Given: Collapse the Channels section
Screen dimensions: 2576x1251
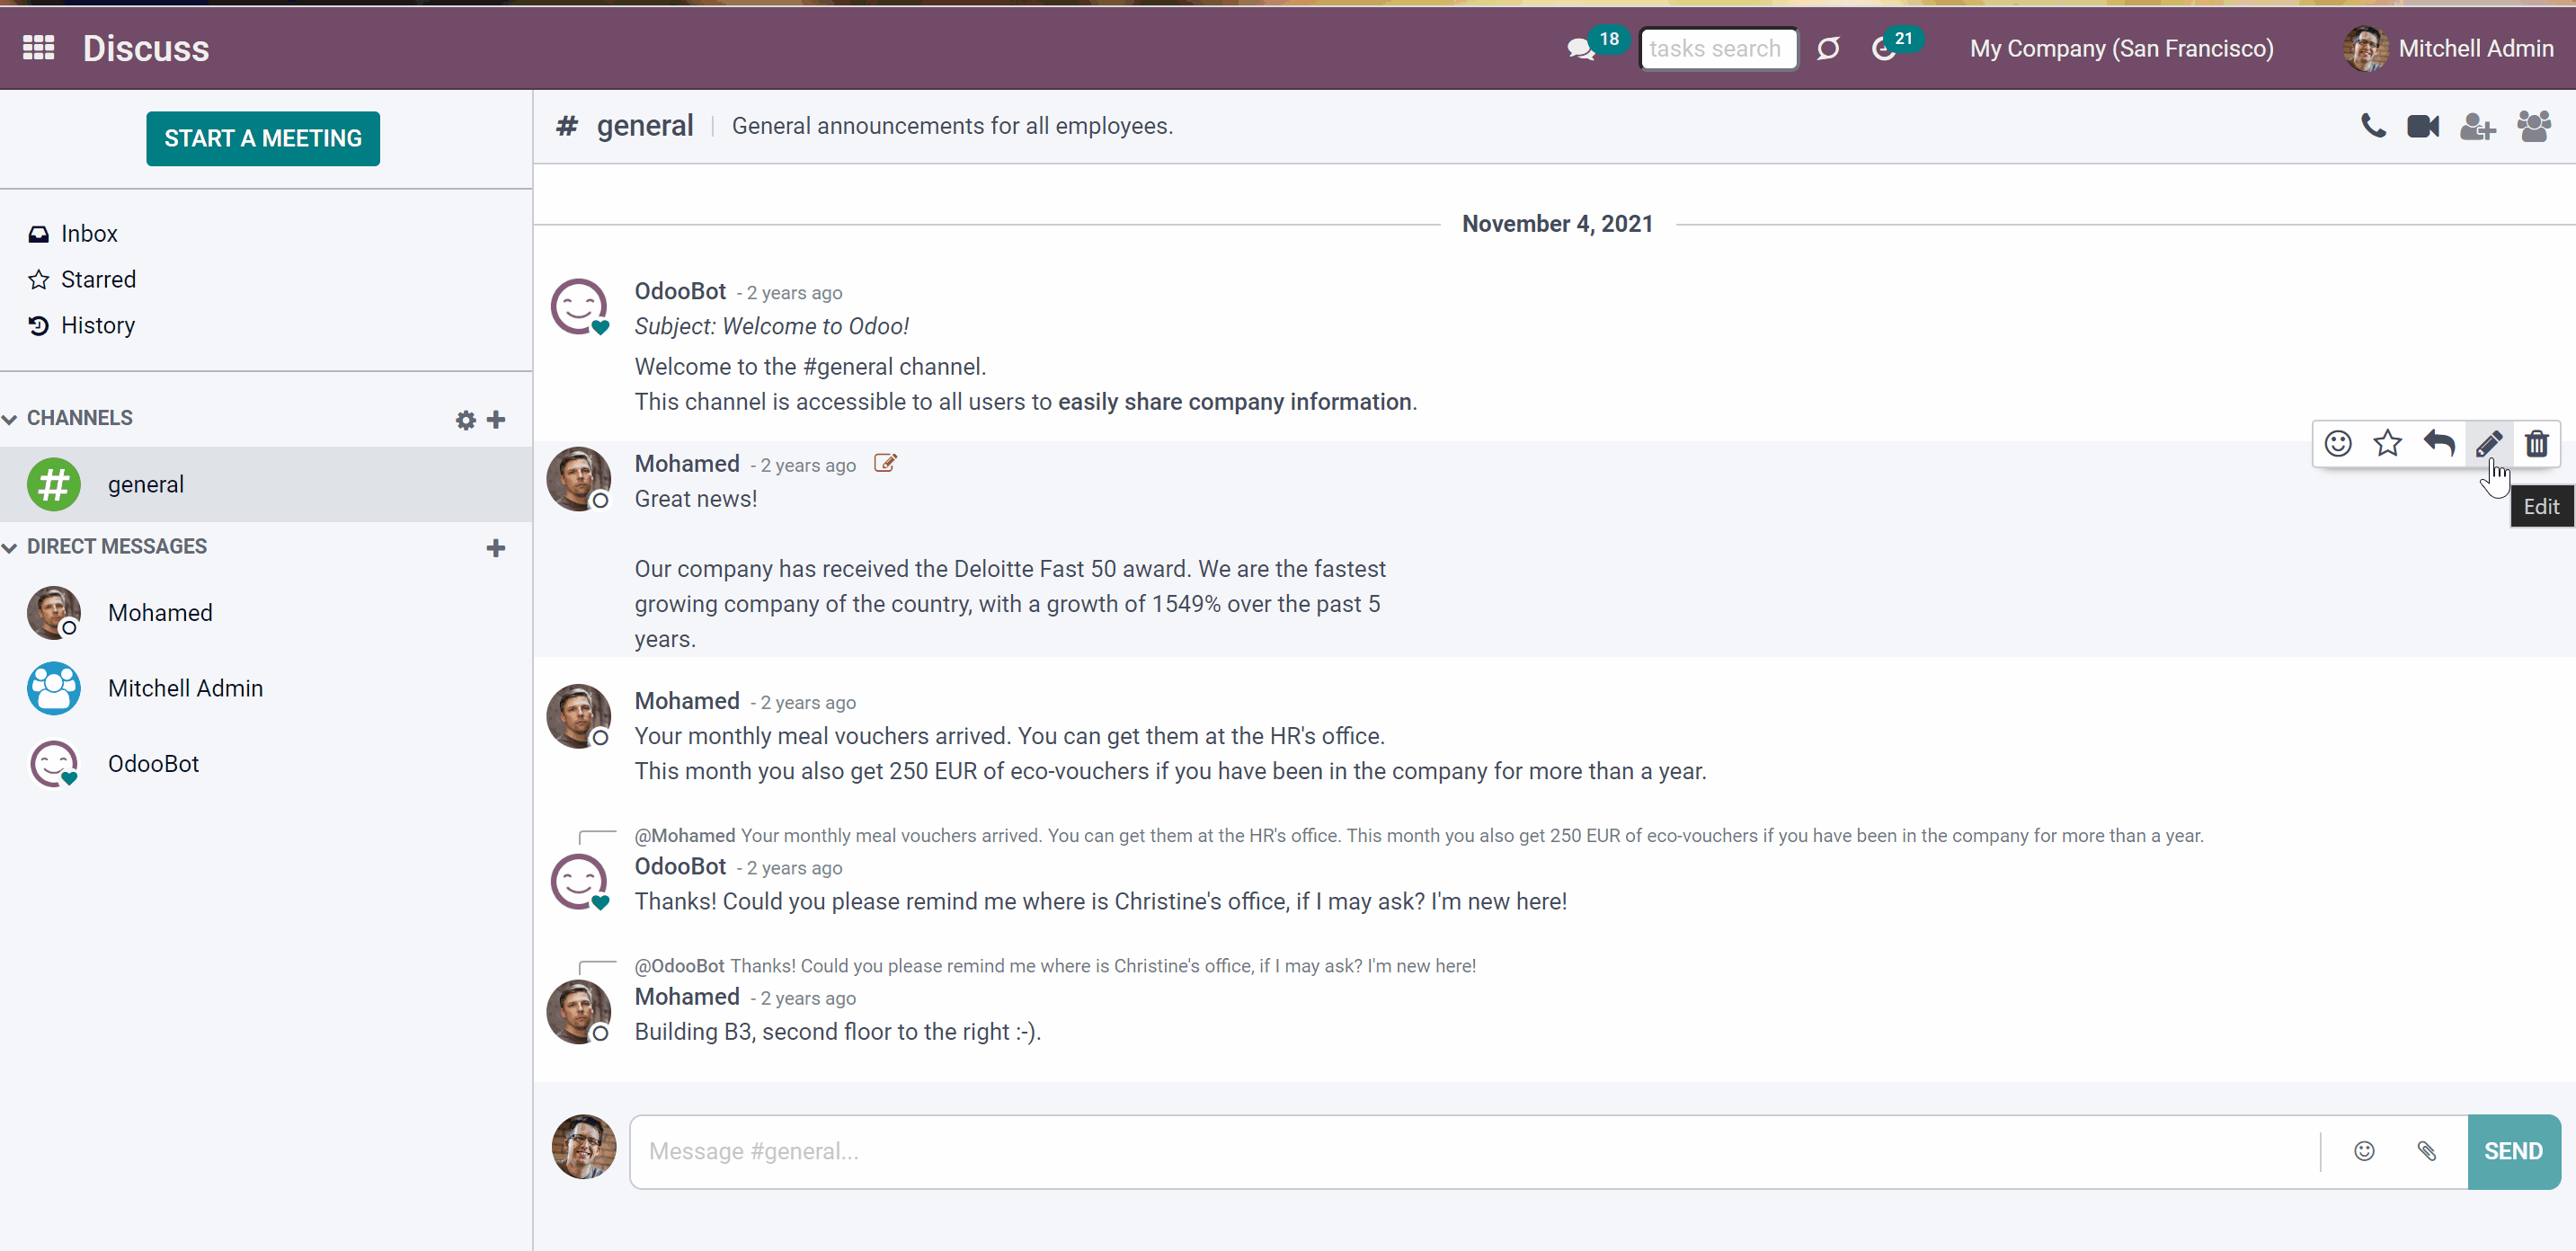Looking at the screenshot, I should pyautogui.click(x=68, y=418).
